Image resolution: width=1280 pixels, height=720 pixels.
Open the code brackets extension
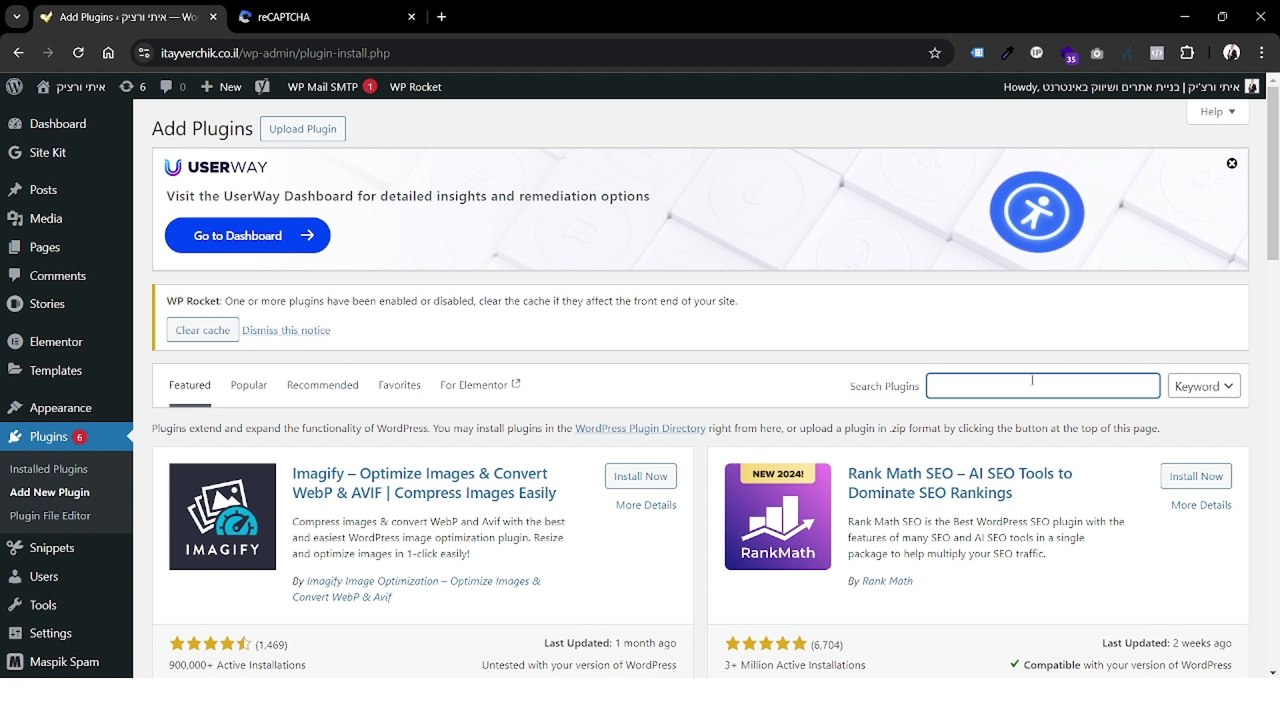[1157, 53]
